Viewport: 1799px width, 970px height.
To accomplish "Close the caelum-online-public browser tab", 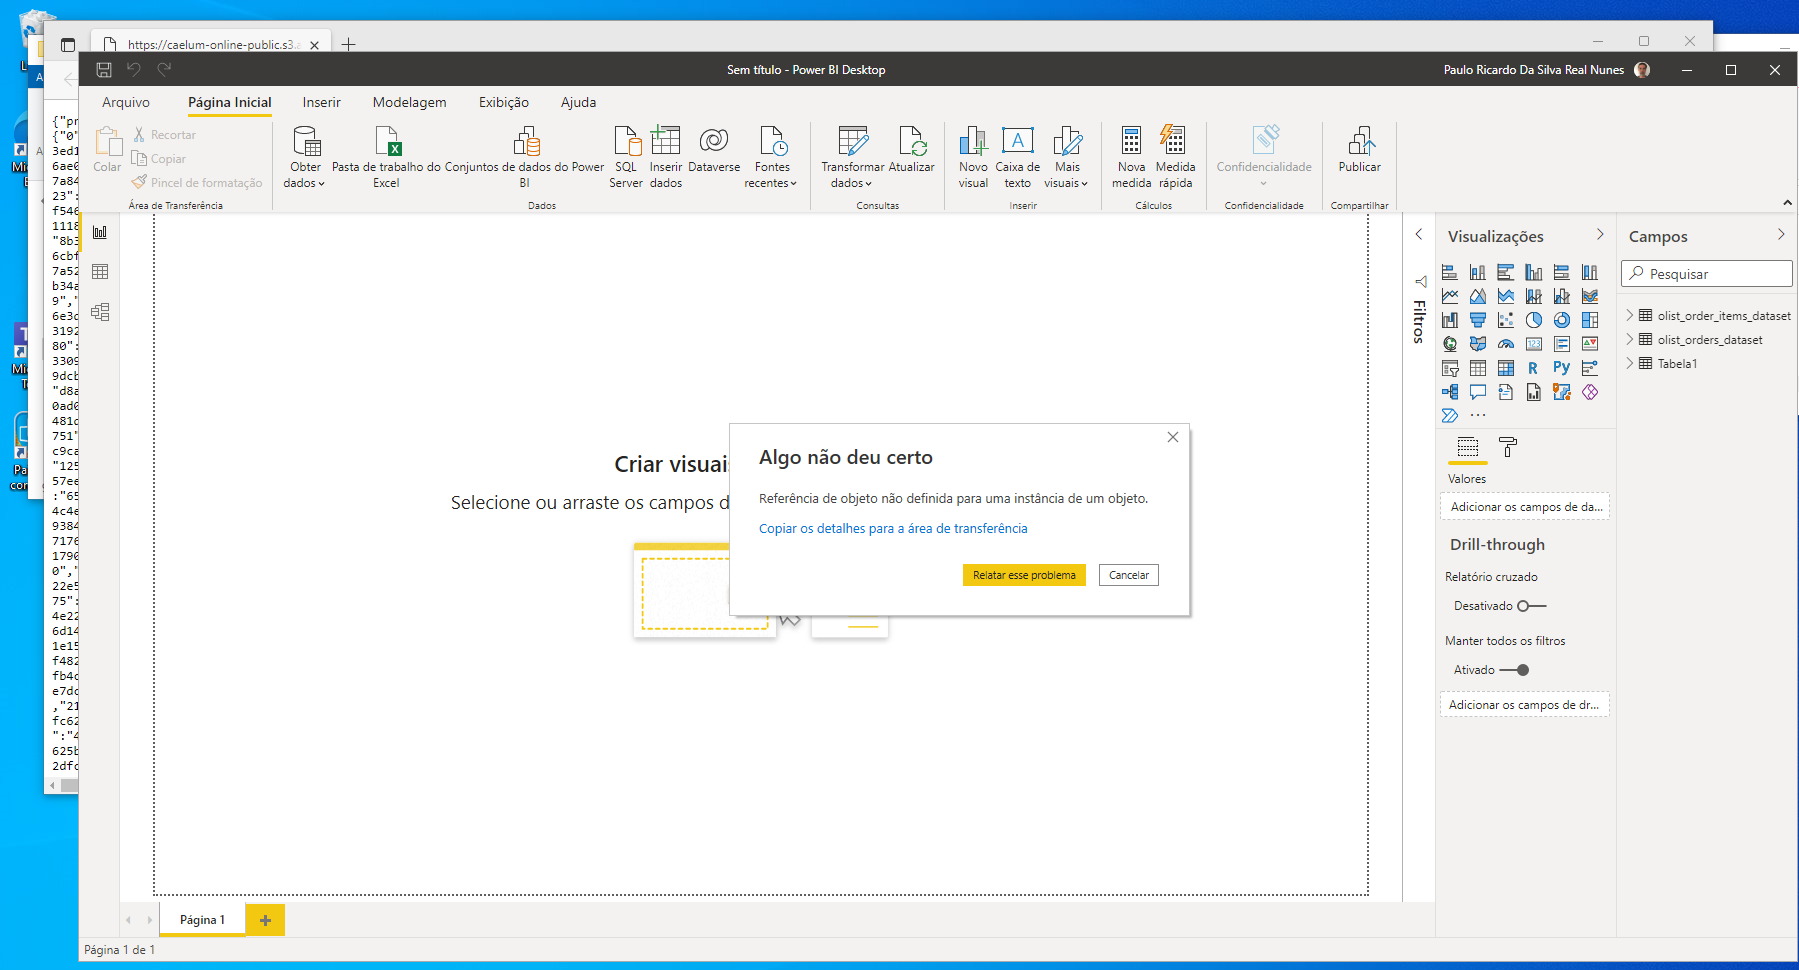I will pos(314,45).
